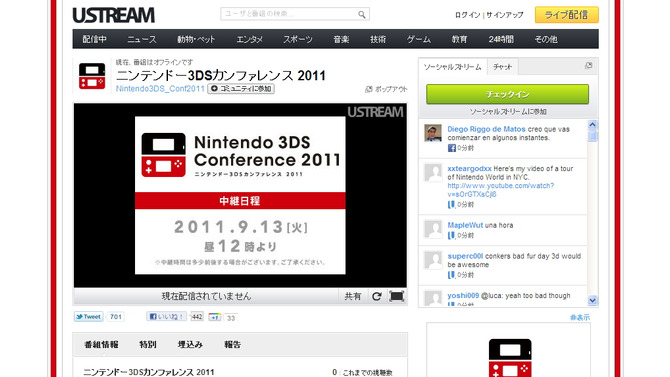The image size is (670, 377).
Task: Click Facebook icon under Diego's comment
Action: [x=451, y=148]
